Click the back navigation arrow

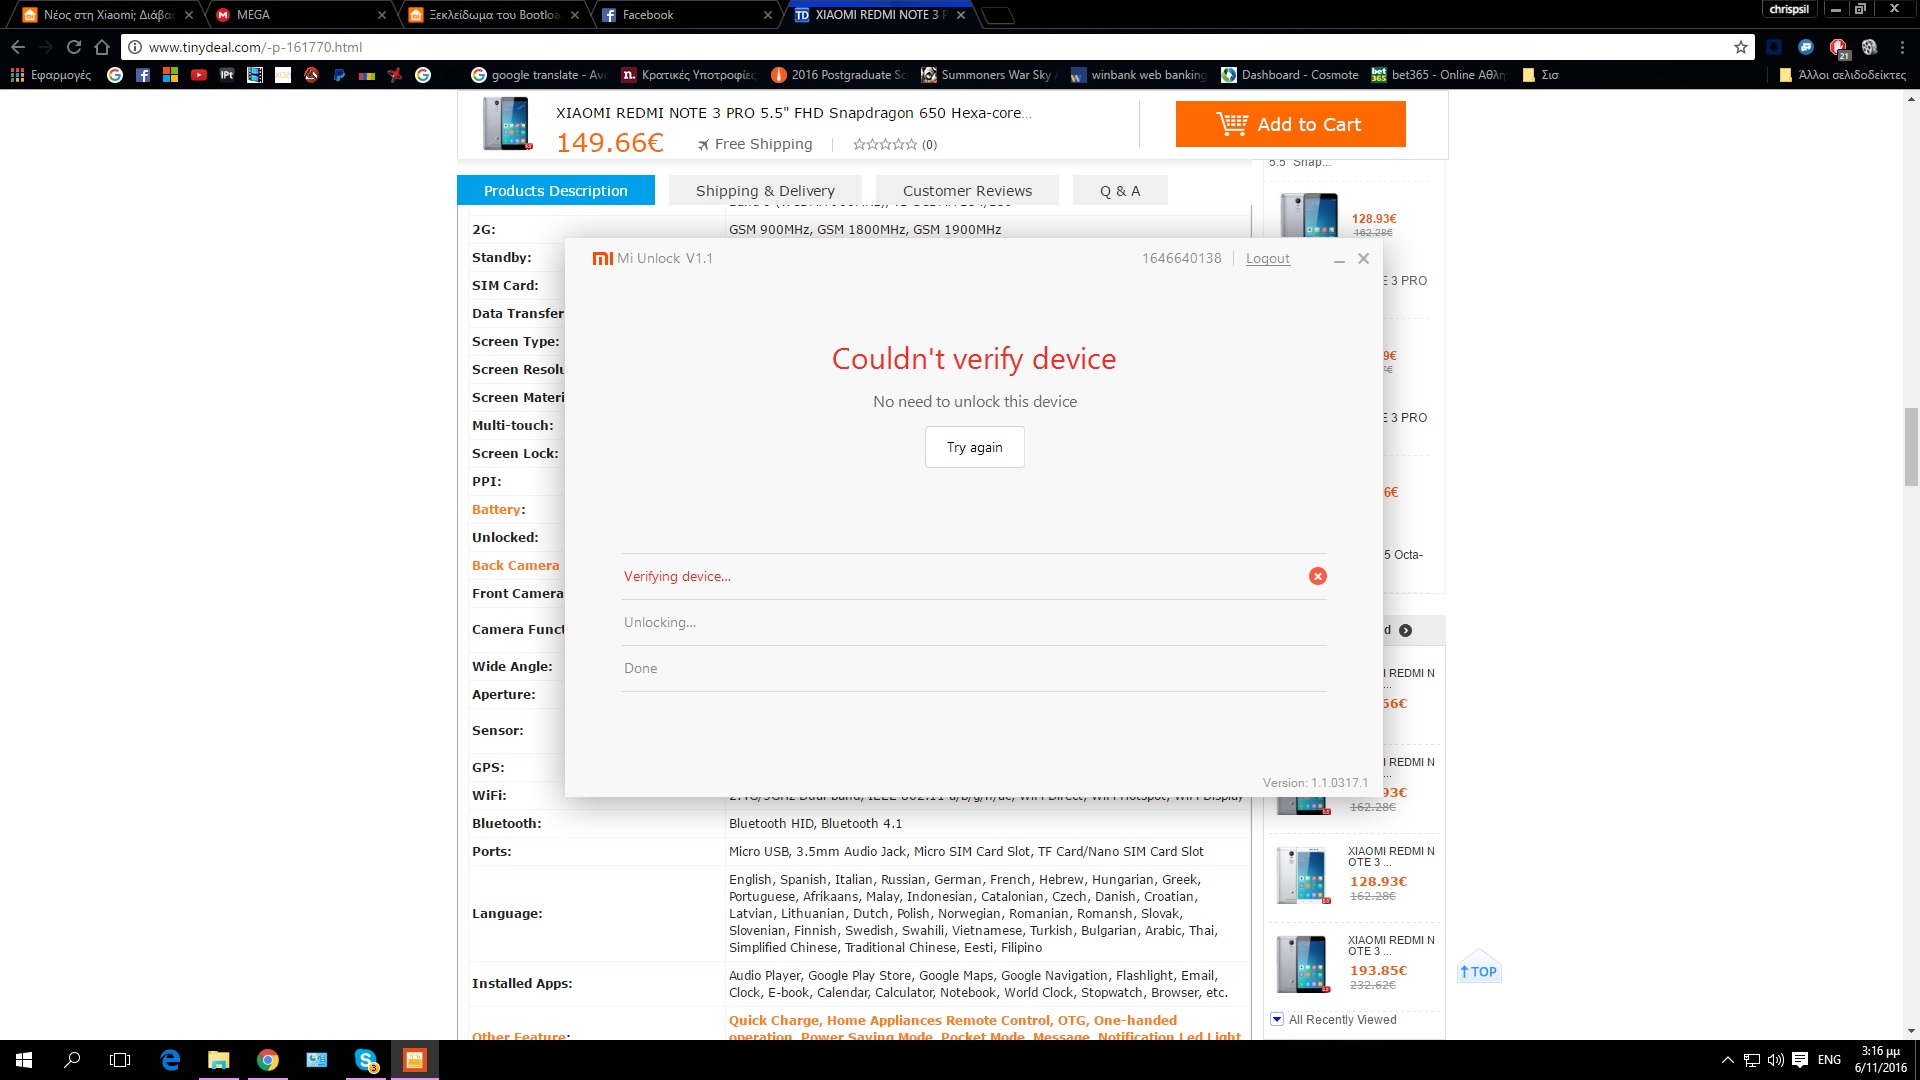(18, 47)
